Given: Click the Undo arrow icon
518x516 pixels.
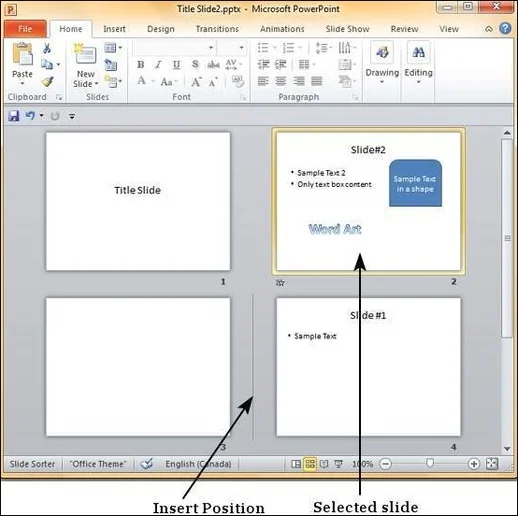Looking at the screenshot, I should pyautogui.click(x=30, y=116).
